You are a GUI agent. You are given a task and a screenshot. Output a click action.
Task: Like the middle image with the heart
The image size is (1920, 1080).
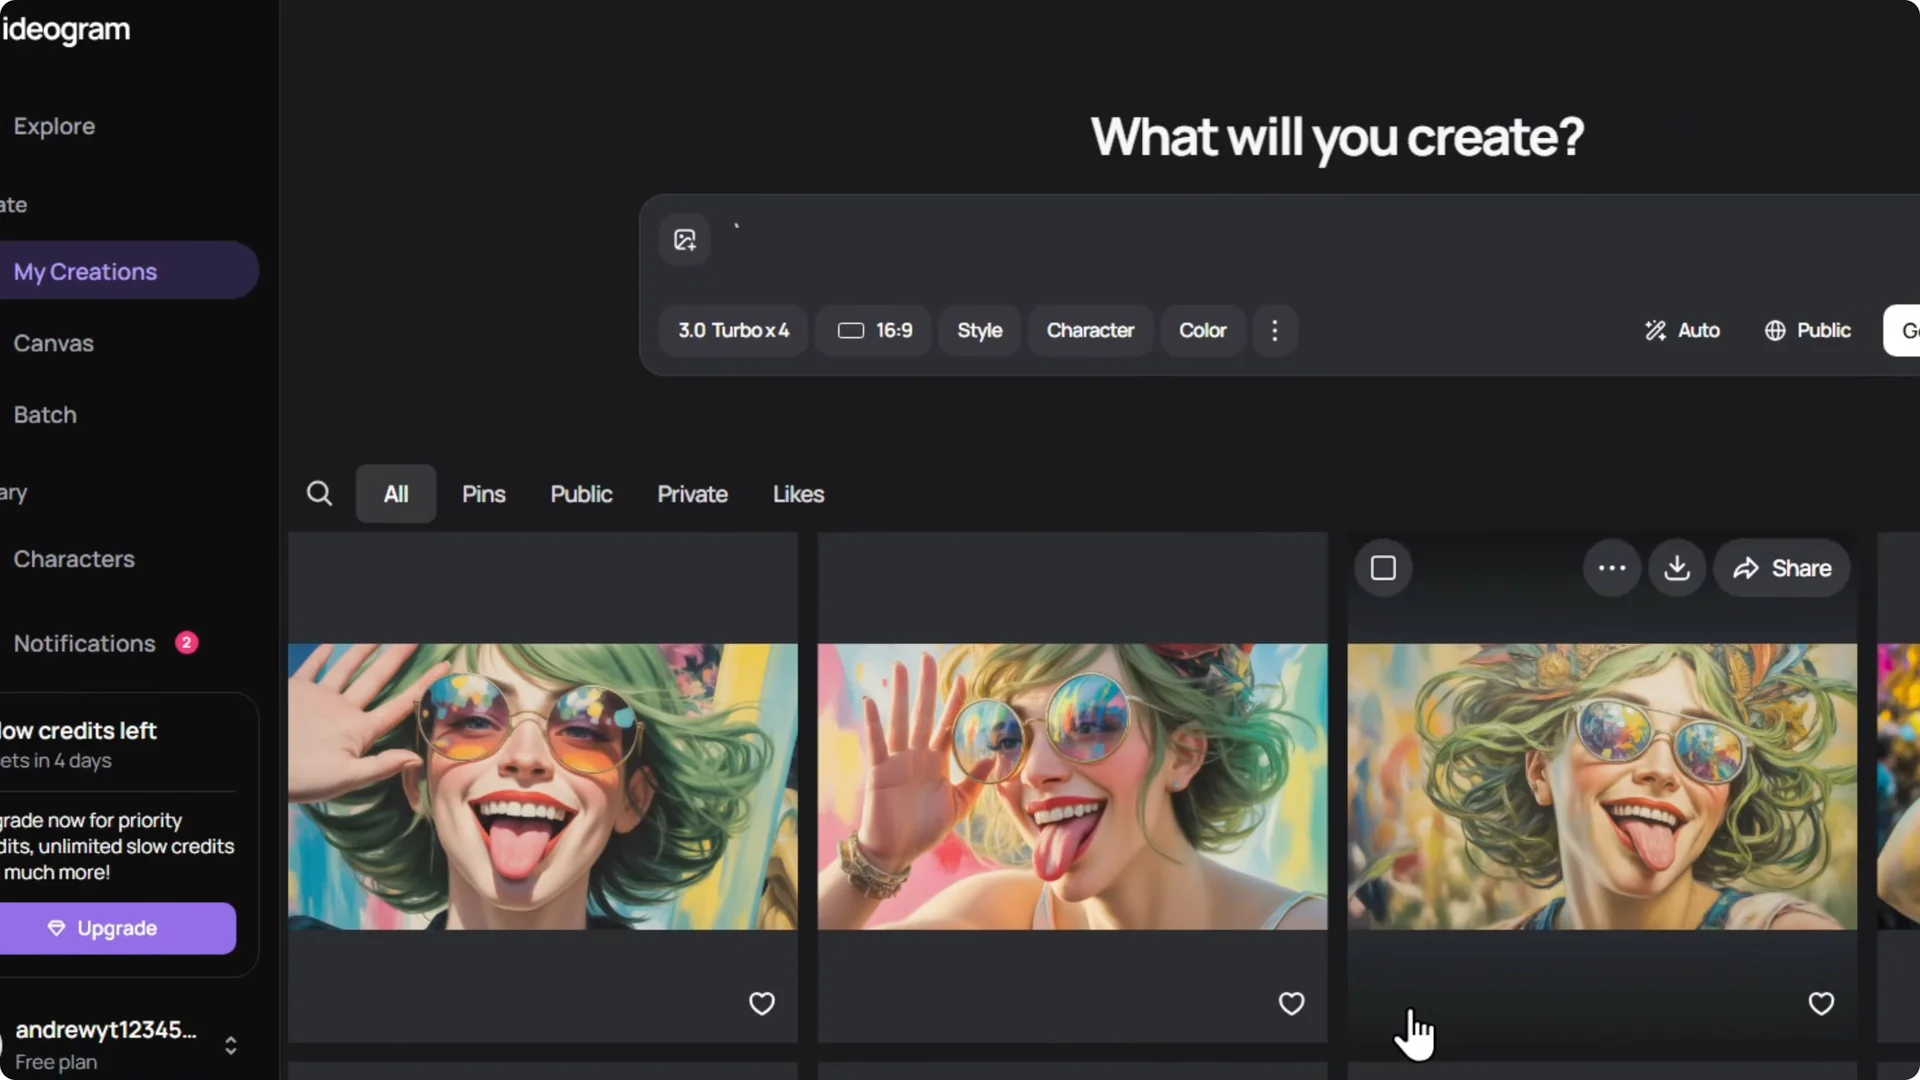tap(1290, 1003)
